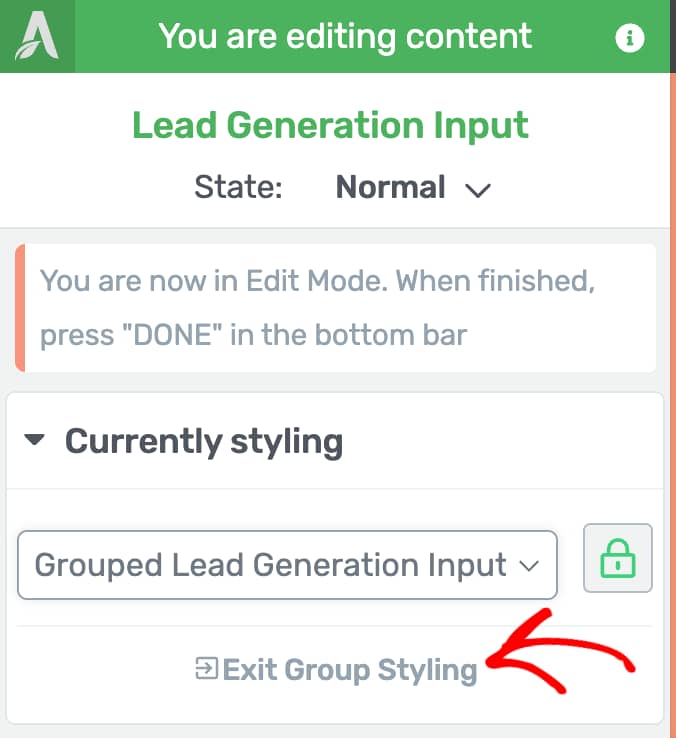Click the orange vertical bar on the right edge
Image resolution: width=676 pixels, height=738 pixels.
click(673, 405)
